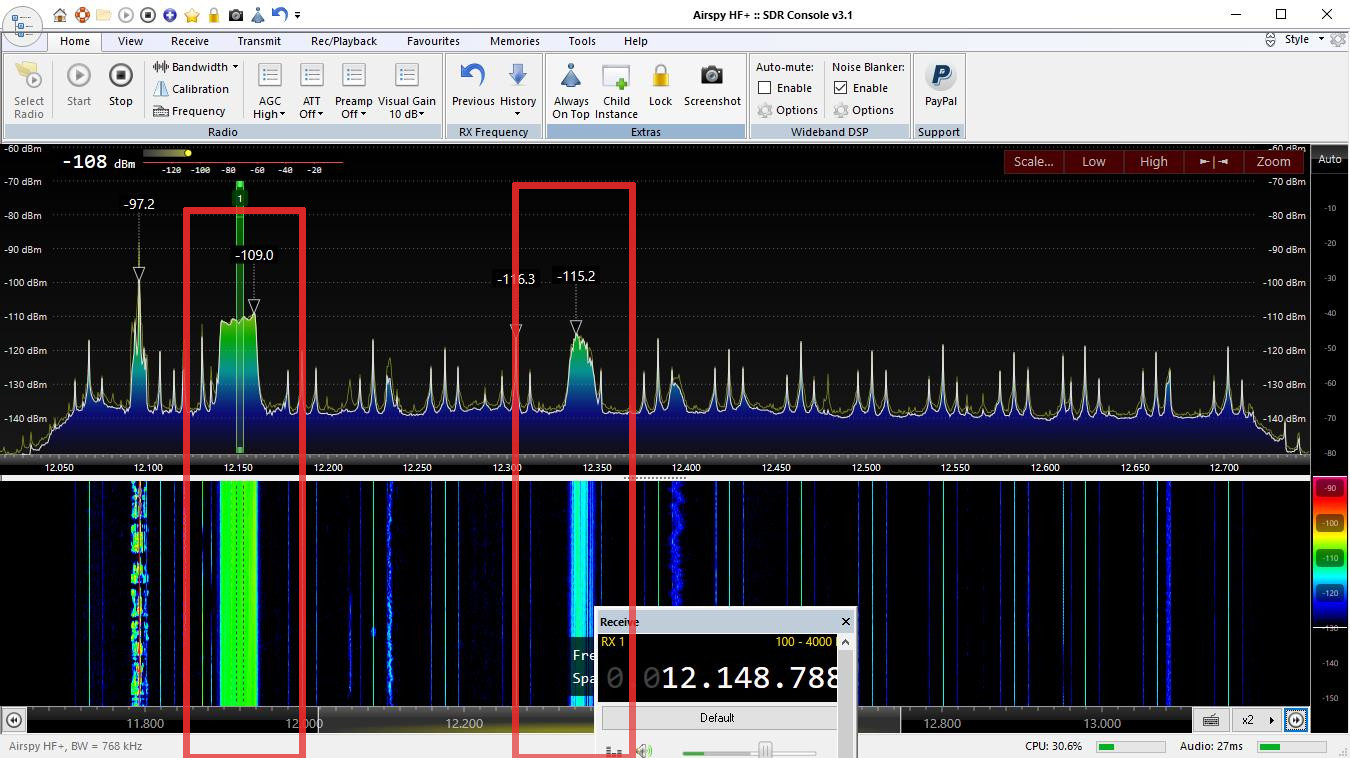Click the small padlock icon in quick access toolbar
This screenshot has height=758, width=1350.
tap(214, 15)
